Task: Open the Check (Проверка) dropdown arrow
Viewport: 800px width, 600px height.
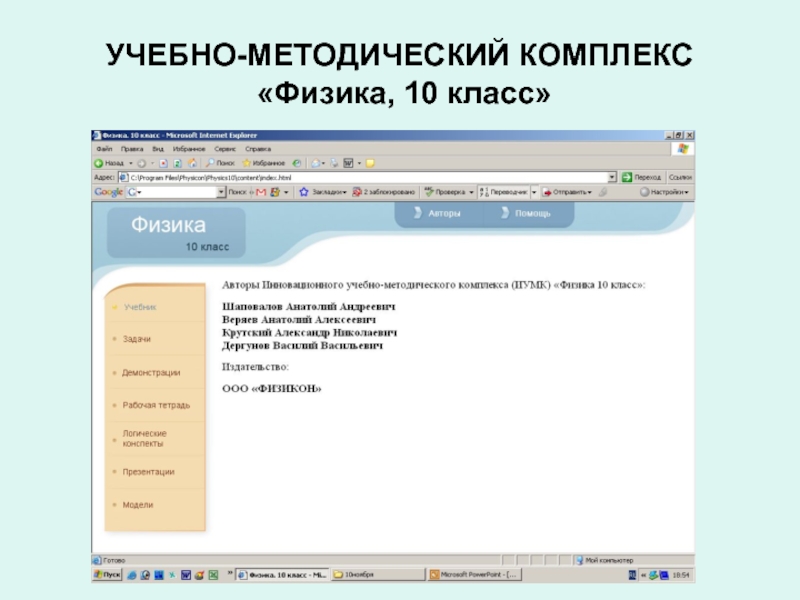Action: point(471,192)
